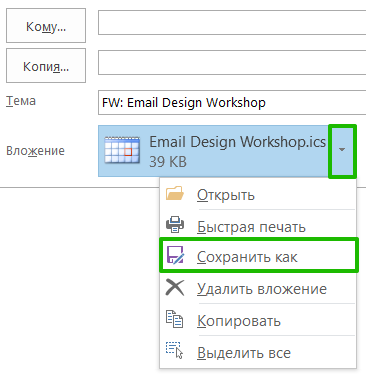The height and width of the screenshot is (375, 366).
Task: Click the Тема subject field
Action: 232,102
